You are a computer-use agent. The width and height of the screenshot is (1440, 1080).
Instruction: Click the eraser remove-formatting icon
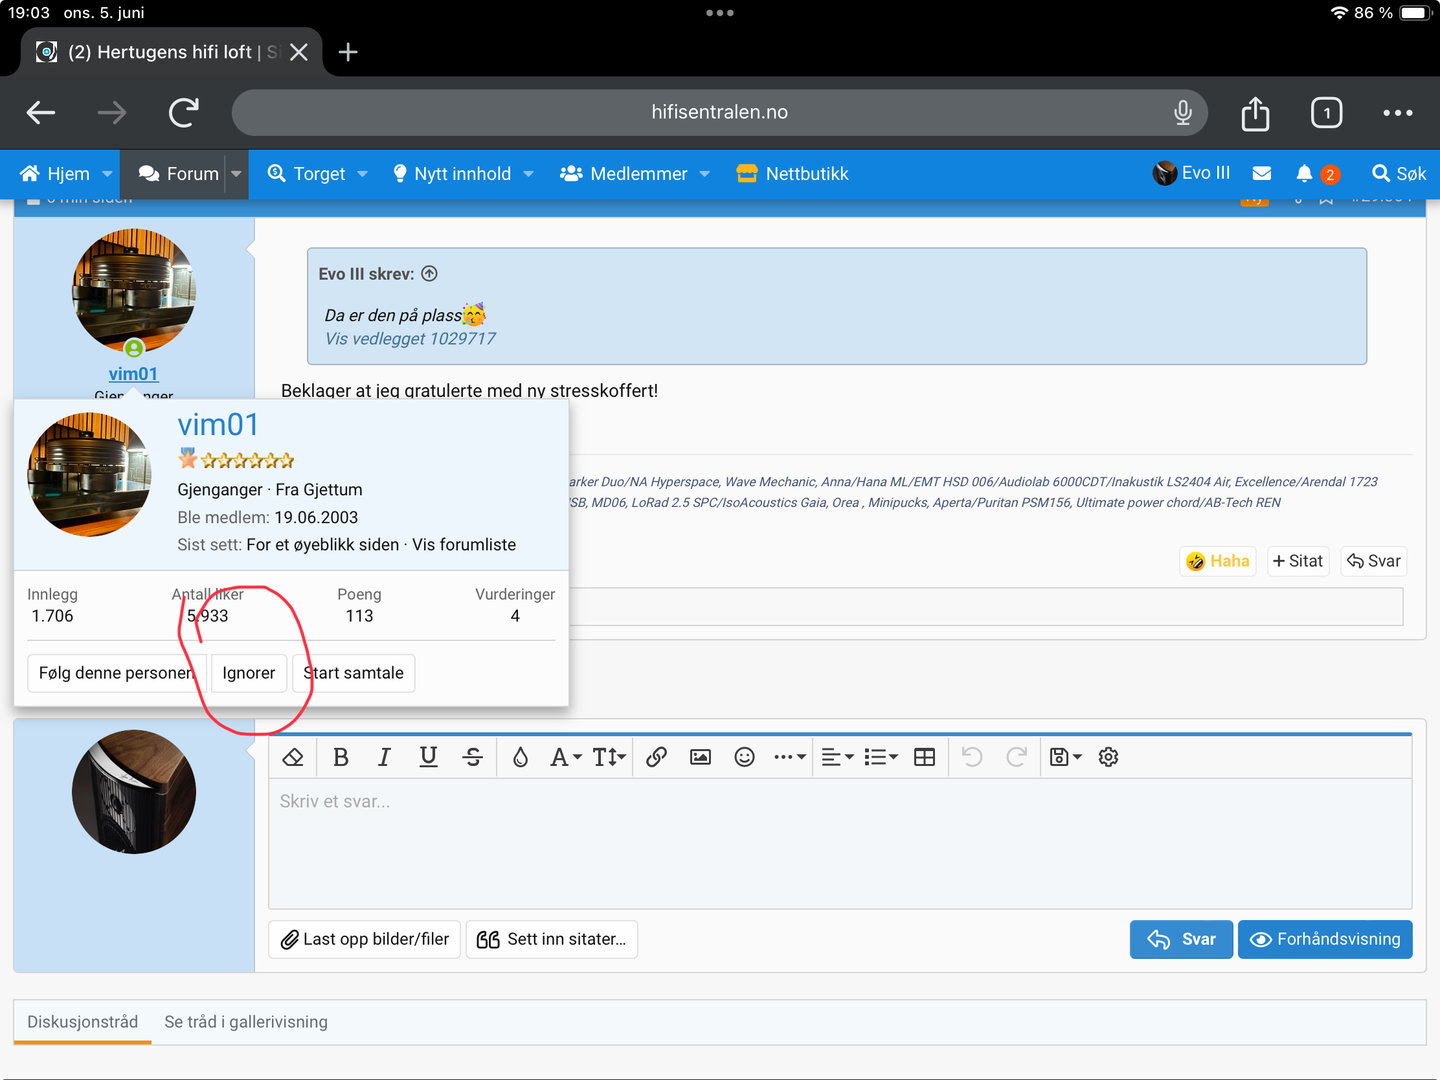(293, 757)
